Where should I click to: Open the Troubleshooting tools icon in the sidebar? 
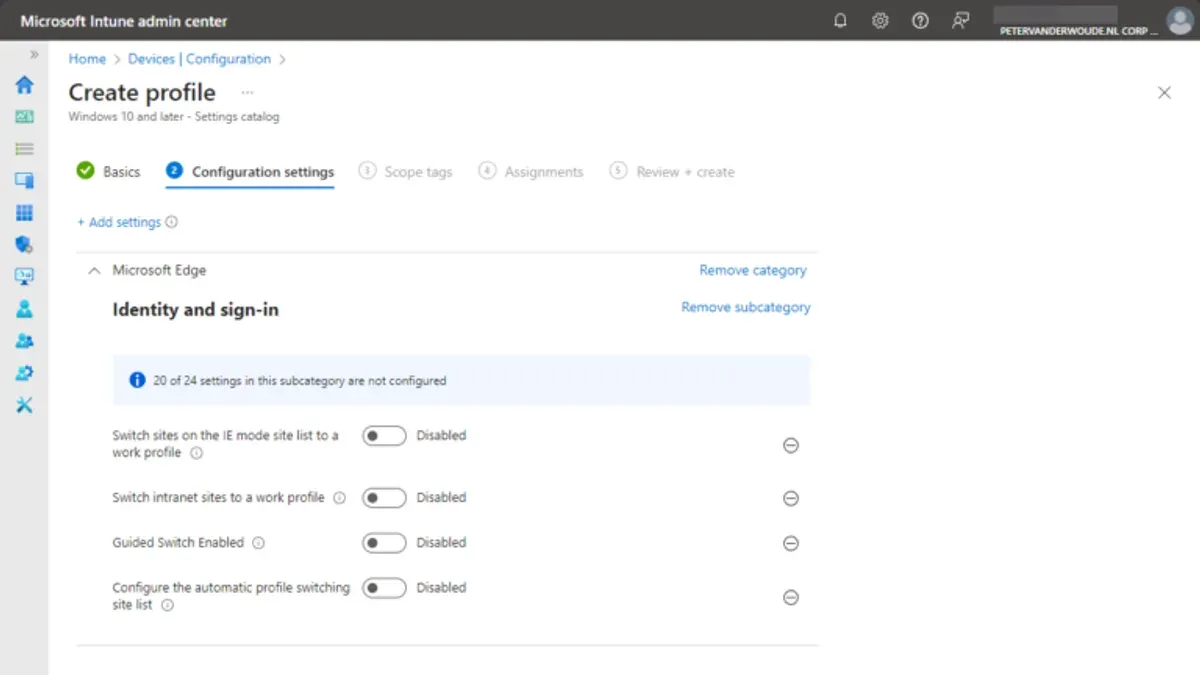(24, 405)
